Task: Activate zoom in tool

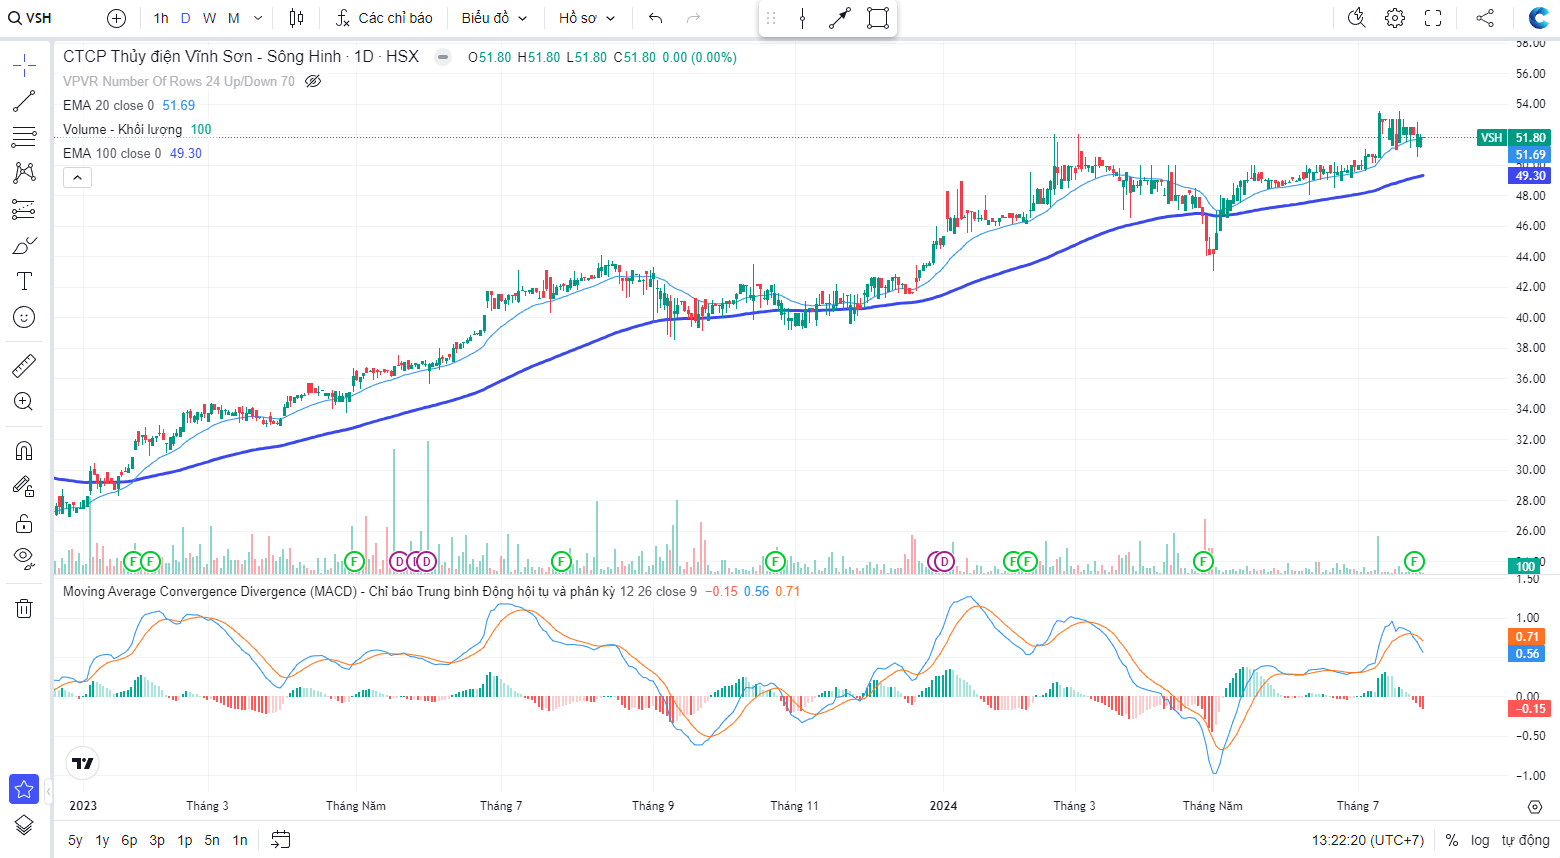Action: (24, 402)
